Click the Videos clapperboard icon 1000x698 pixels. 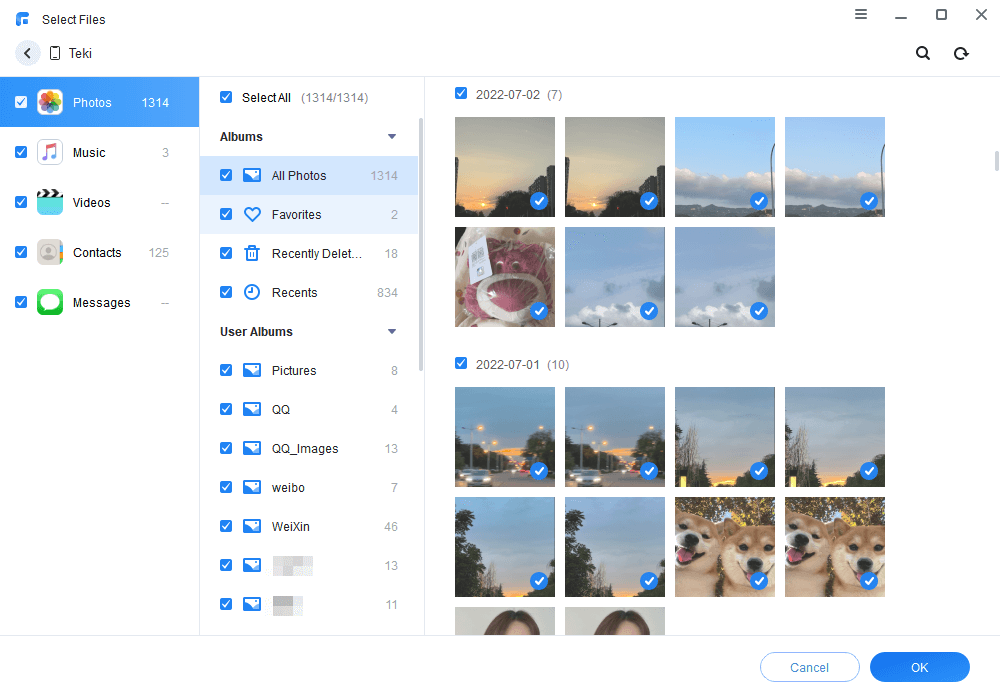[x=50, y=202]
